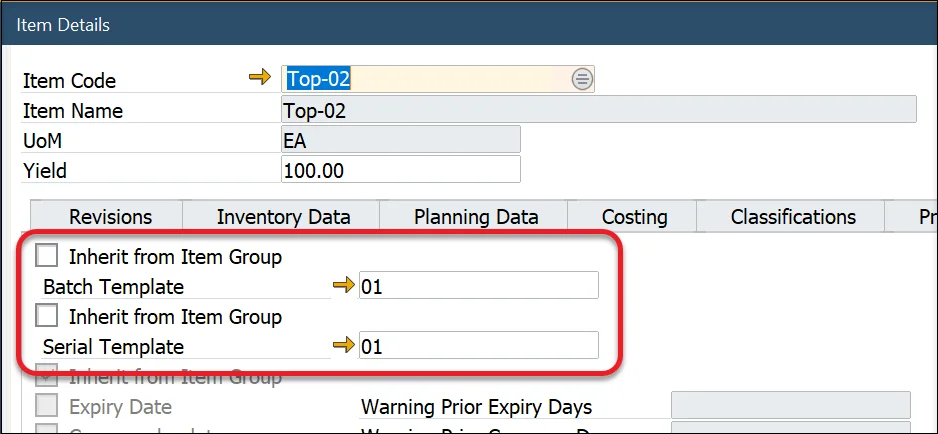
Task: Open the Item Code selection list icon
Action: [x=582, y=80]
